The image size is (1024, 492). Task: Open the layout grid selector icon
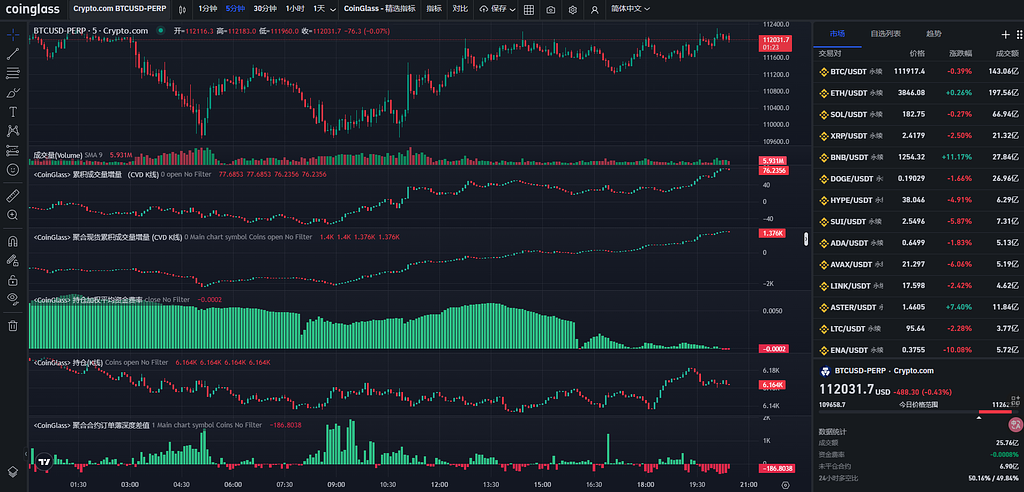click(527, 9)
